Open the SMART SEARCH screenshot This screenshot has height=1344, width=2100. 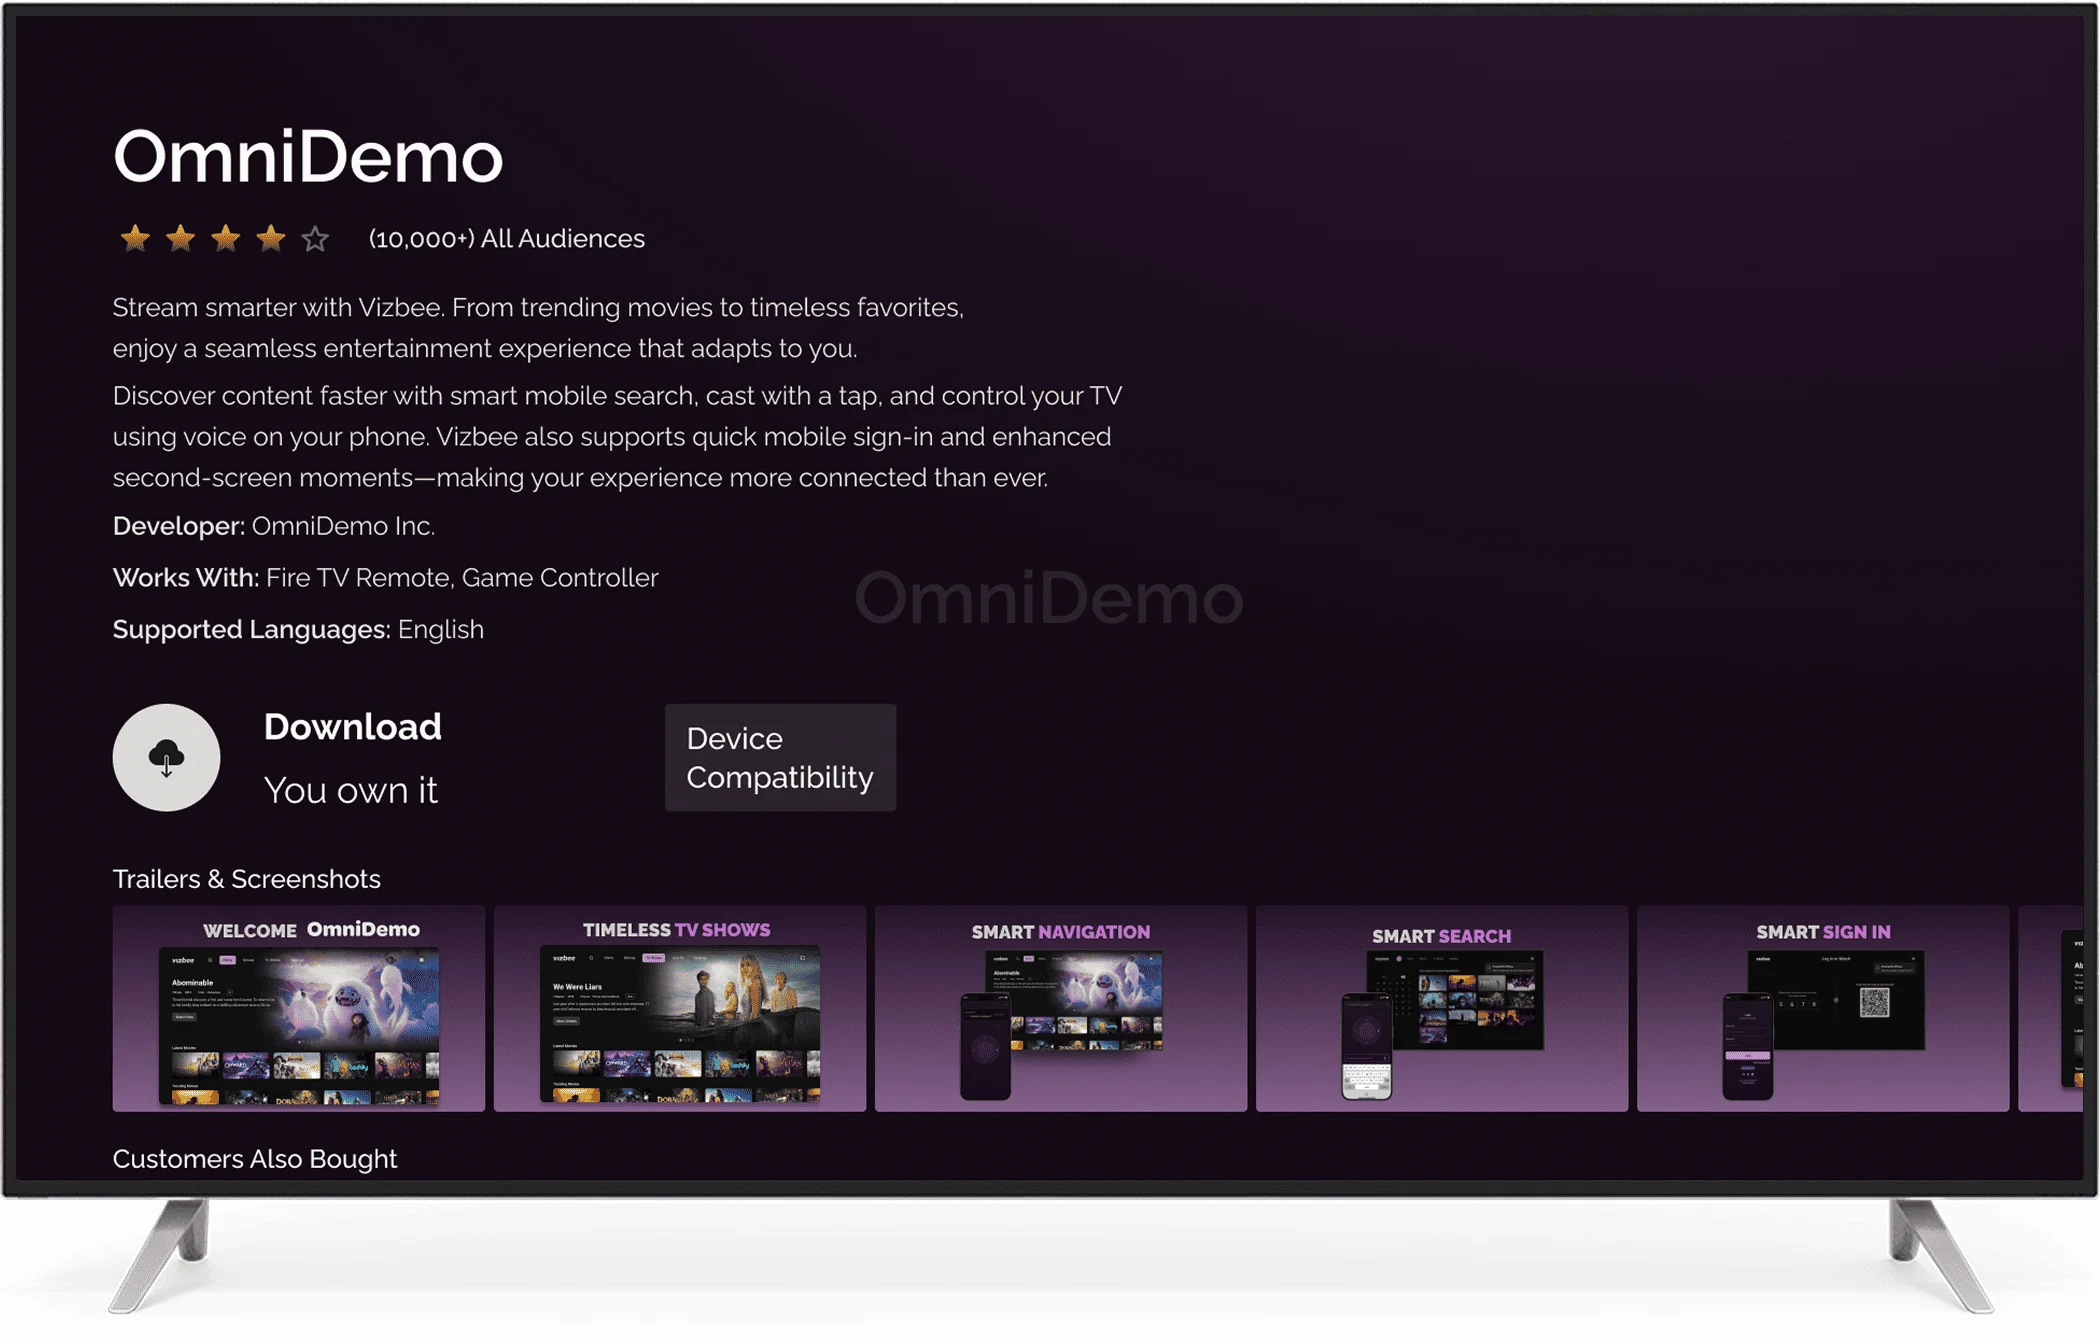[1443, 1010]
